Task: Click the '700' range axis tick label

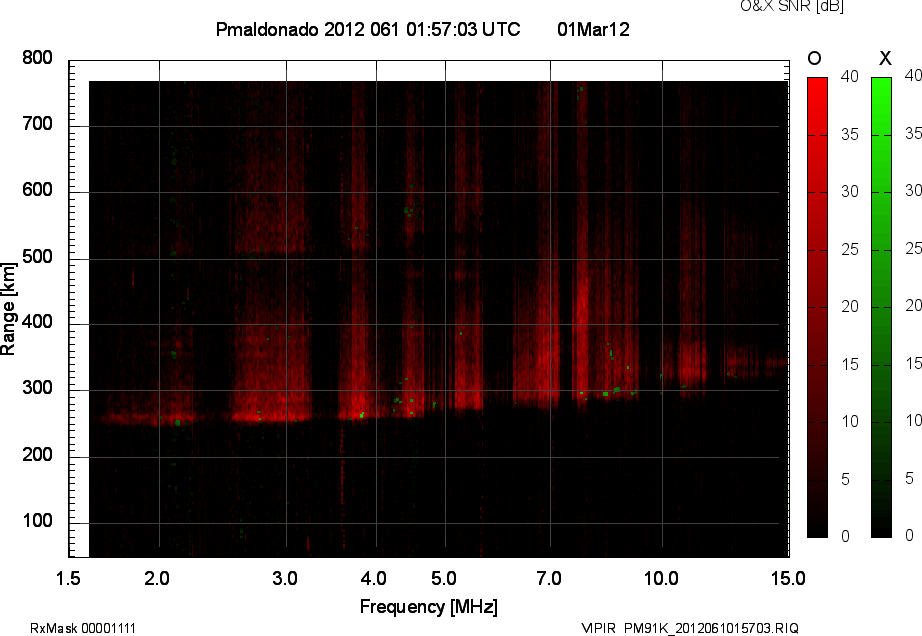Action: 38,124
